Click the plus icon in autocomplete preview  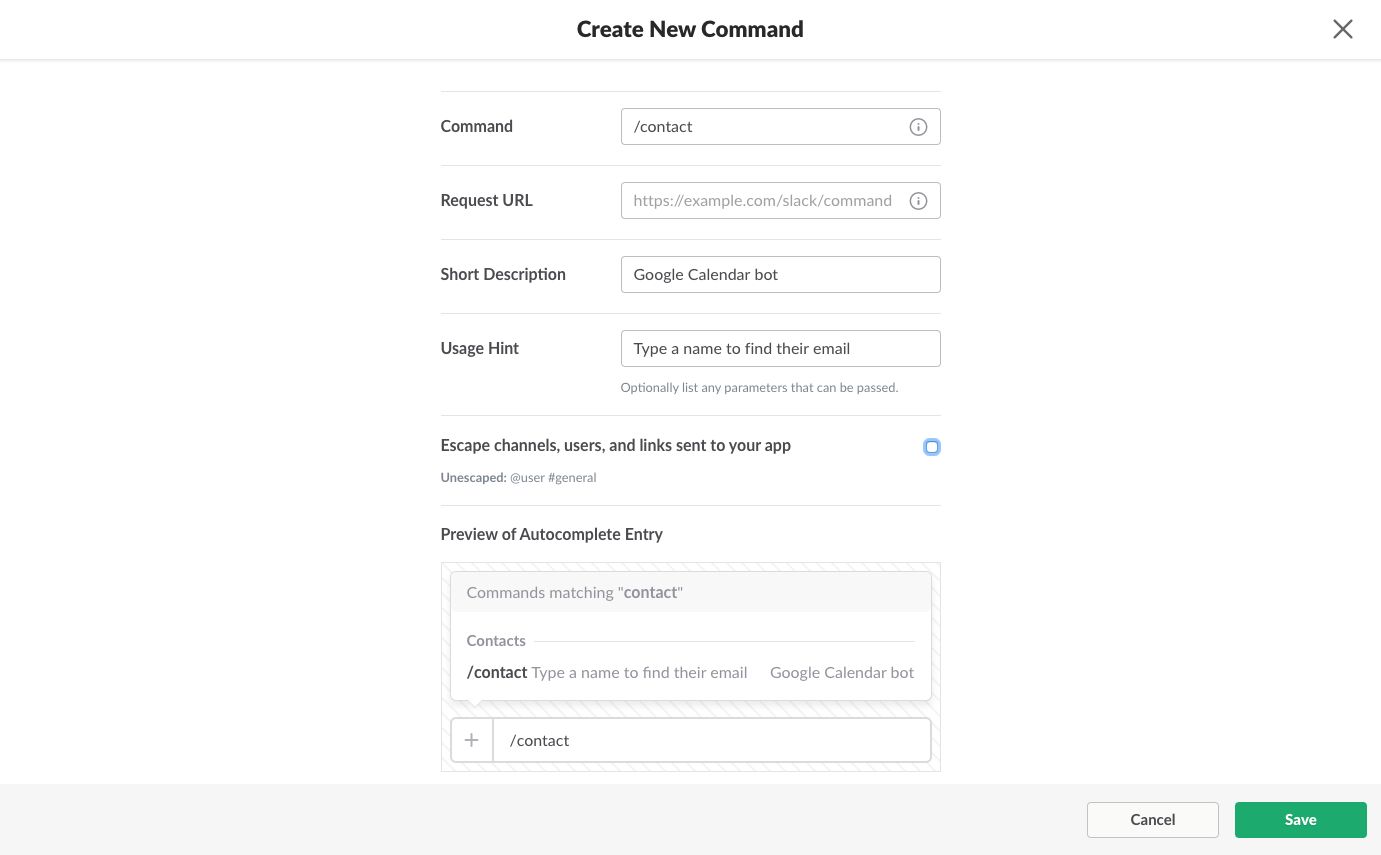click(472, 741)
